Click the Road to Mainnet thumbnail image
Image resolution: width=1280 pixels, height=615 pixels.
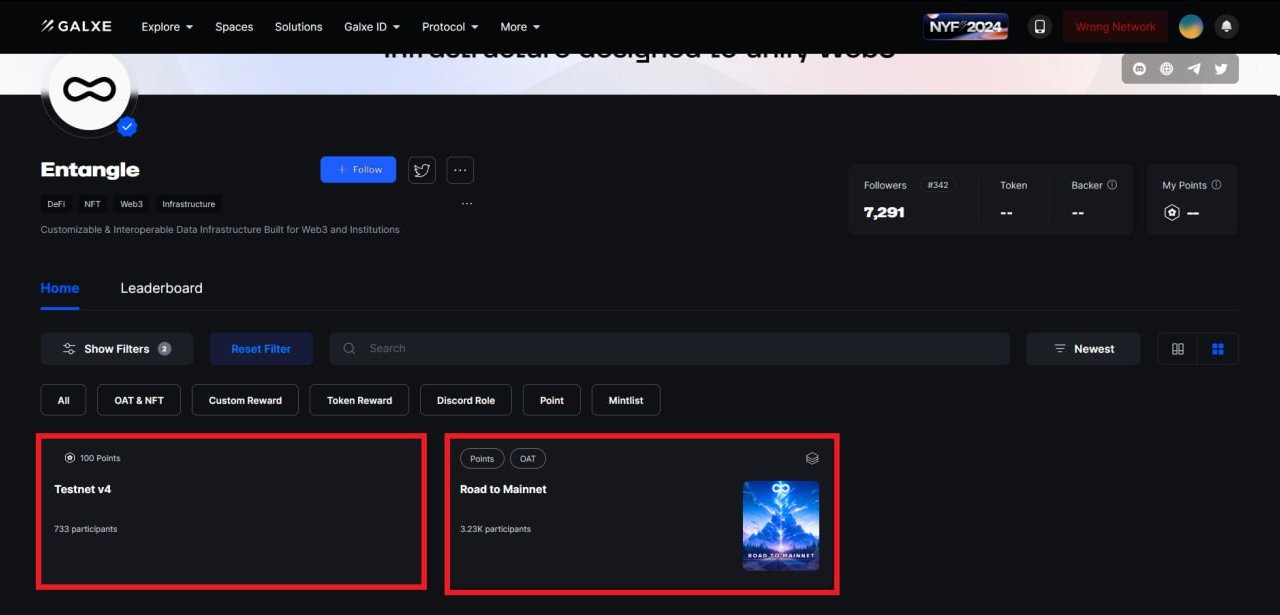(x=781, y=526)
